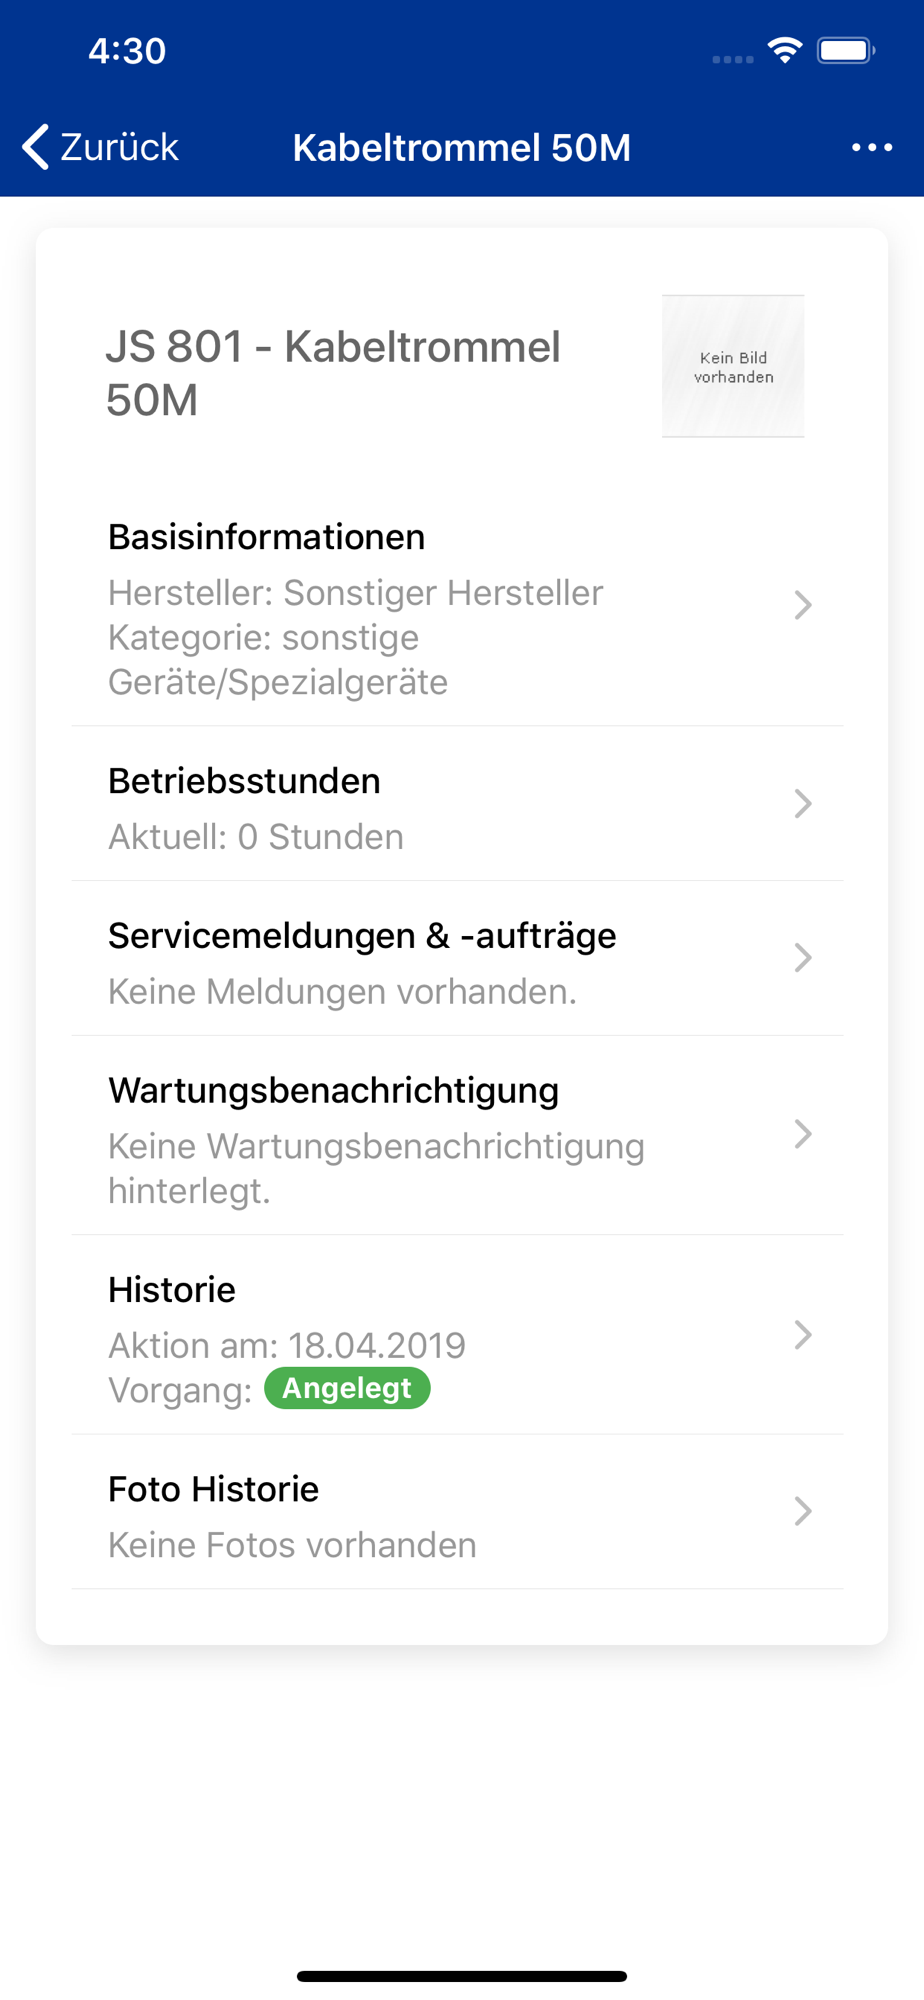Tap the 'Kein Bild vorhanden' placeholder image
Viewport: 924px width, 2000px height.
pos(733,366)
